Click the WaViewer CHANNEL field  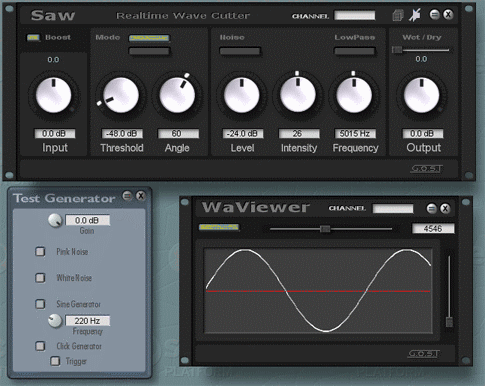point(393,209)
